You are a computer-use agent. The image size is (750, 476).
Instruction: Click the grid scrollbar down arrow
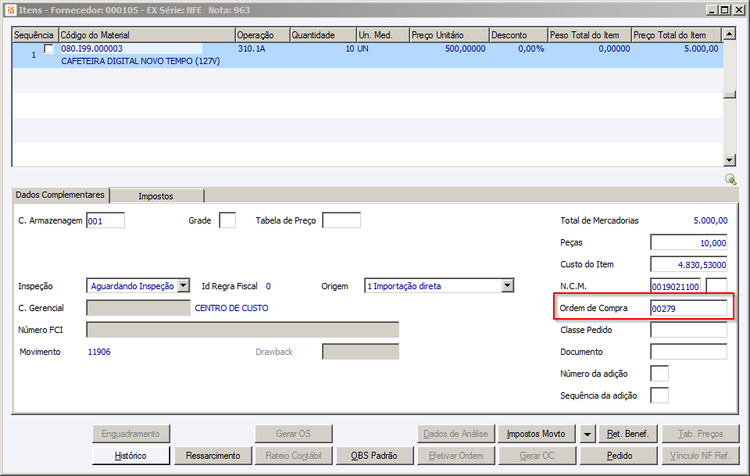(729, 160)
